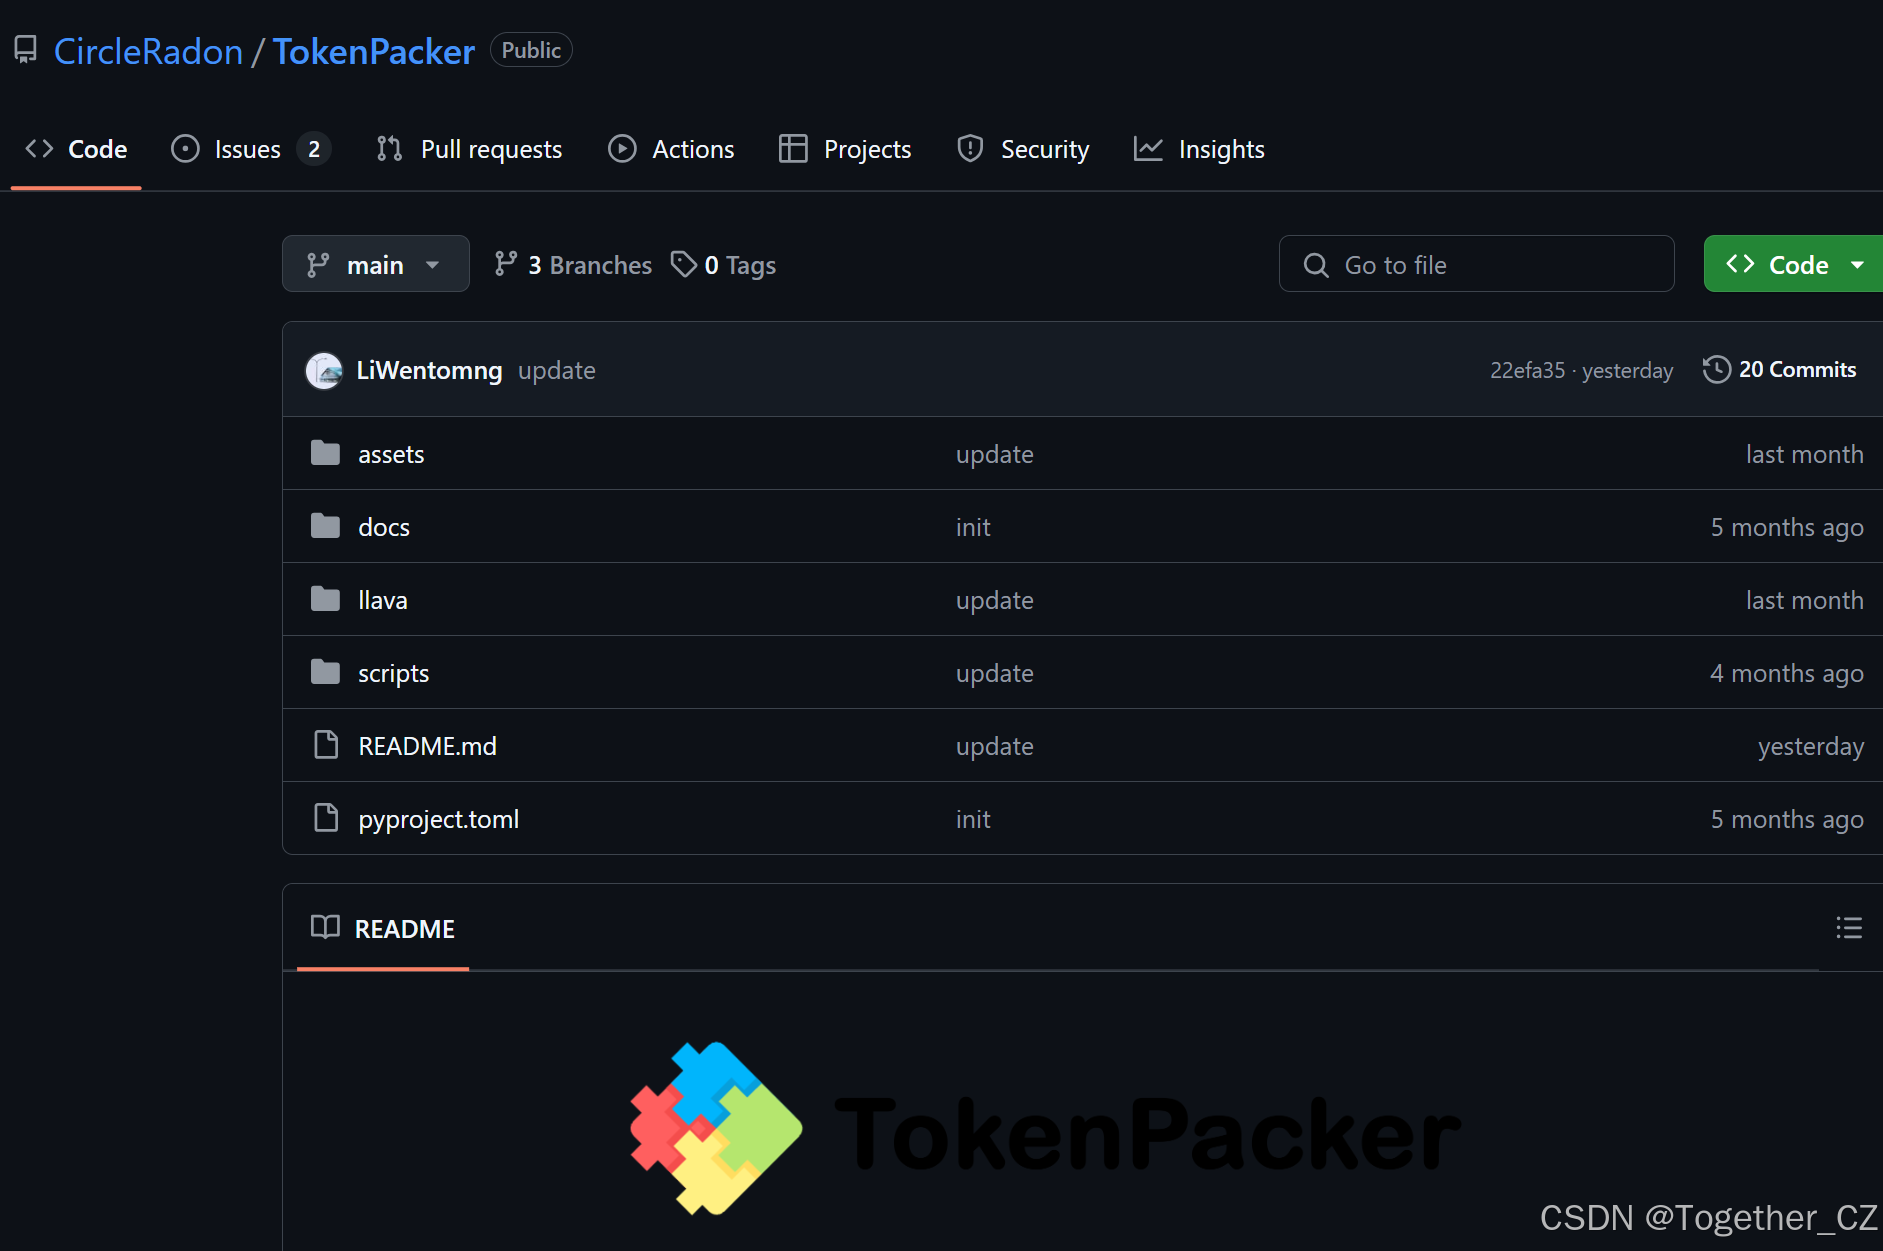Click the Insights graph icon

point(1148,148)
